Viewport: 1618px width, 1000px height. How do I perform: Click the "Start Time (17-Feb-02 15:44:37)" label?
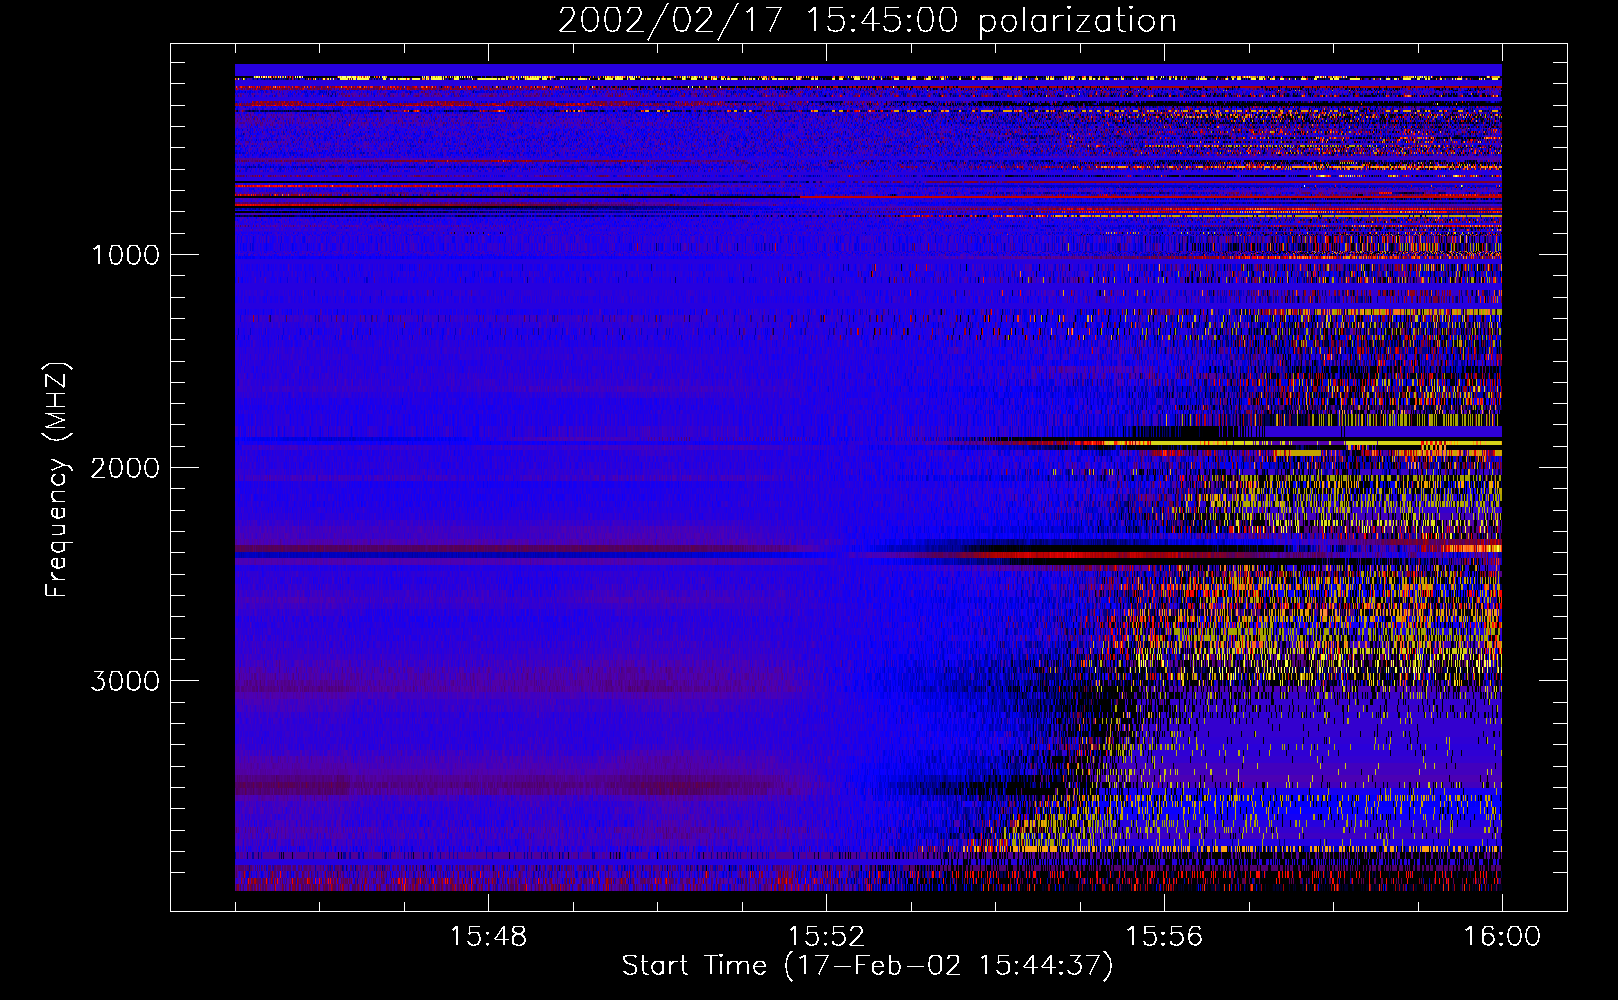coord(867,966)
